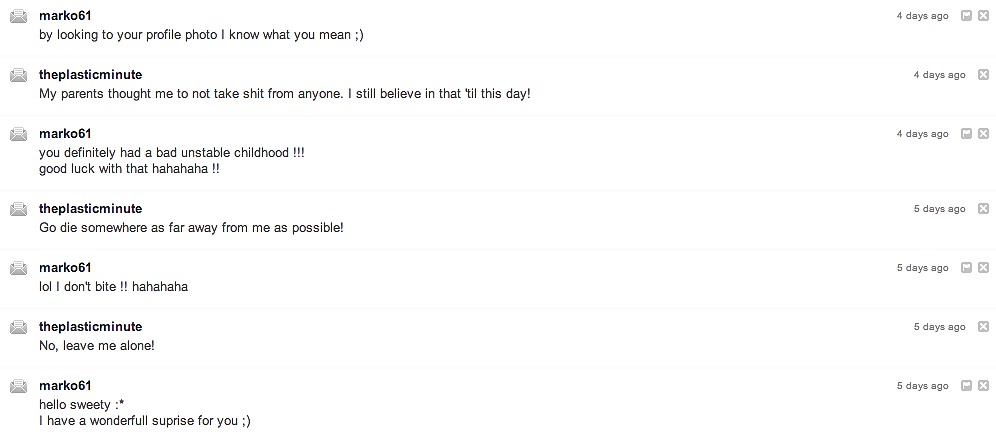Open marko61 profile from "profile photo" comment
This screenshot has height=432, width=996.
coord(65,16)
